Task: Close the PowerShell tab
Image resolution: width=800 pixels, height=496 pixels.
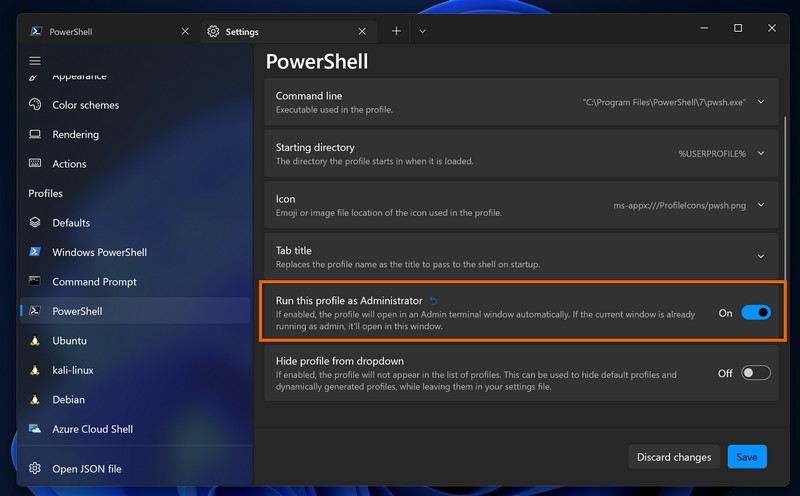Action: (x=185, y=32)
